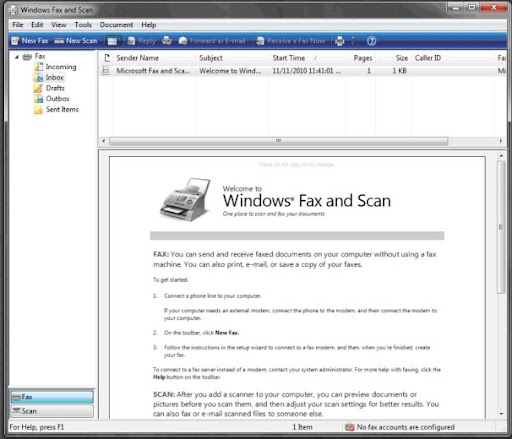This screenshot has height=439, width=512.
Task: Open the Document menu
Action: point(116,25)
